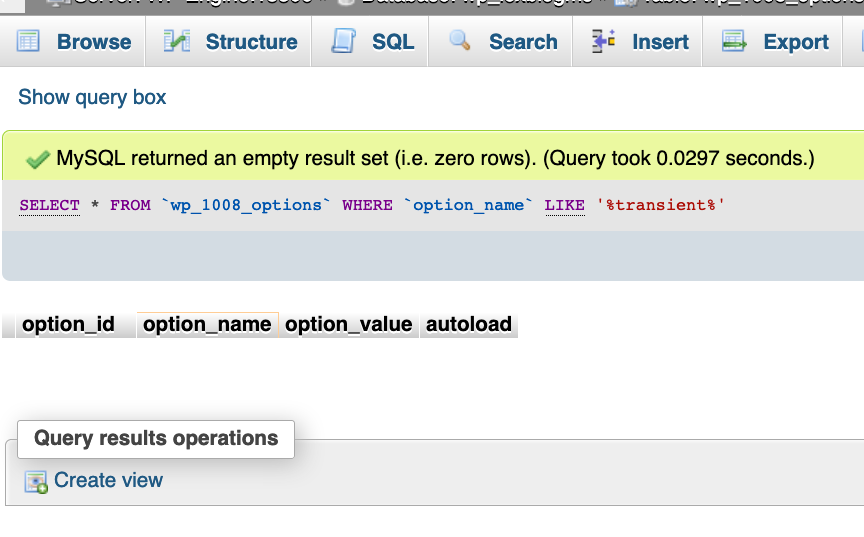
Task: Click the Query results operations legend
Action: tap(156, 439)
